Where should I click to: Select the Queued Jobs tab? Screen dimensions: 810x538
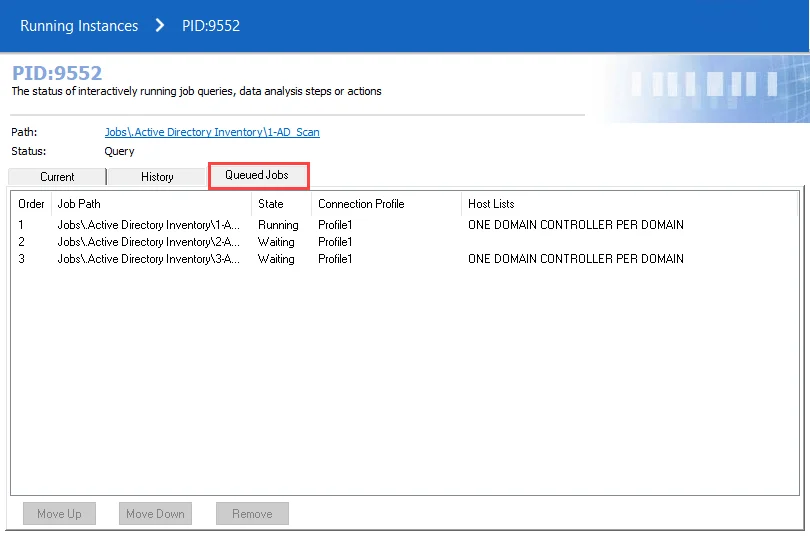click(257, 175)
